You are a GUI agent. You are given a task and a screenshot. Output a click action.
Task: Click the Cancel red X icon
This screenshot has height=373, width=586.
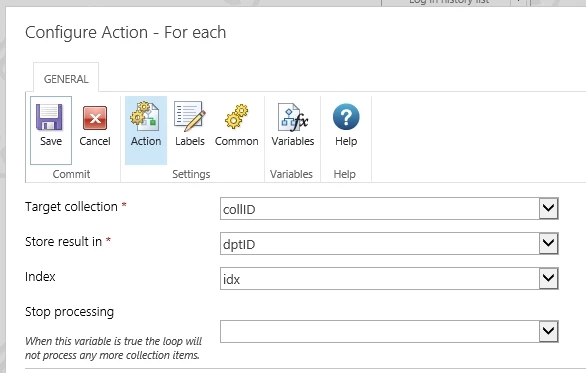[x=95, y=118]
